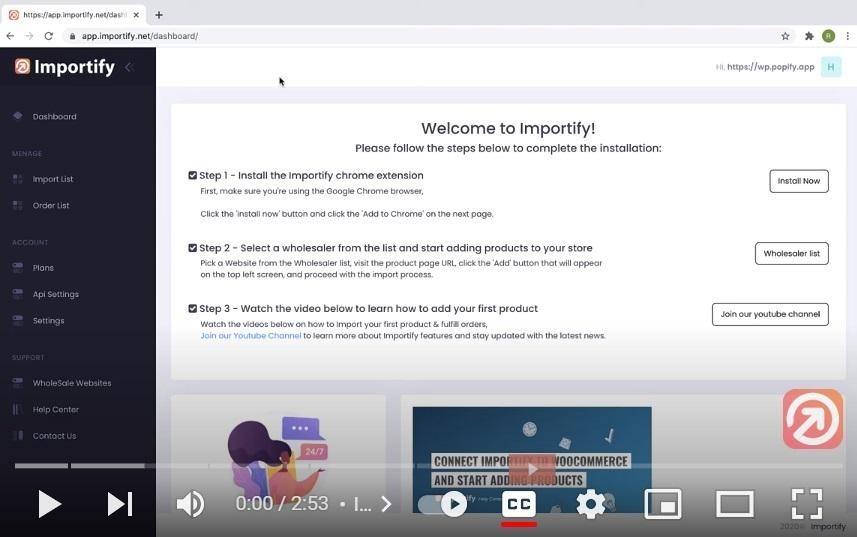This screenshot has height=537, width=857.
Task: Click the Import List grid icon
Action: pos(17,179)
